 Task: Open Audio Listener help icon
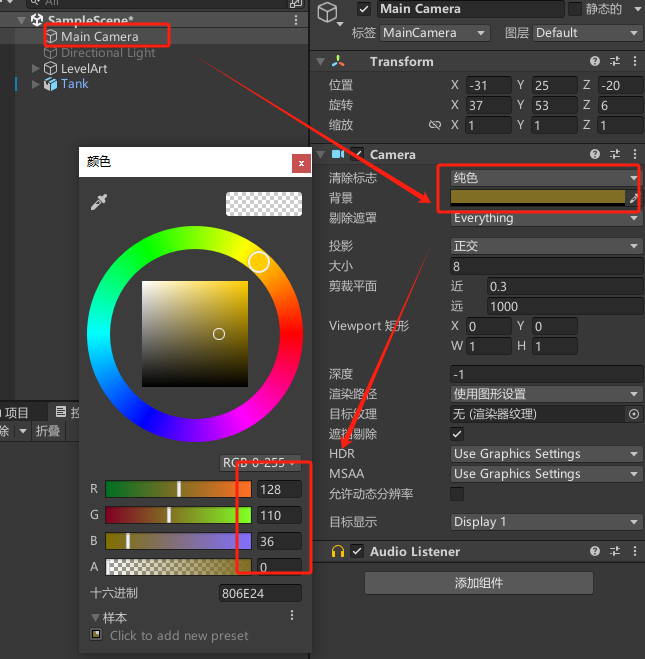tap(595, 551)
